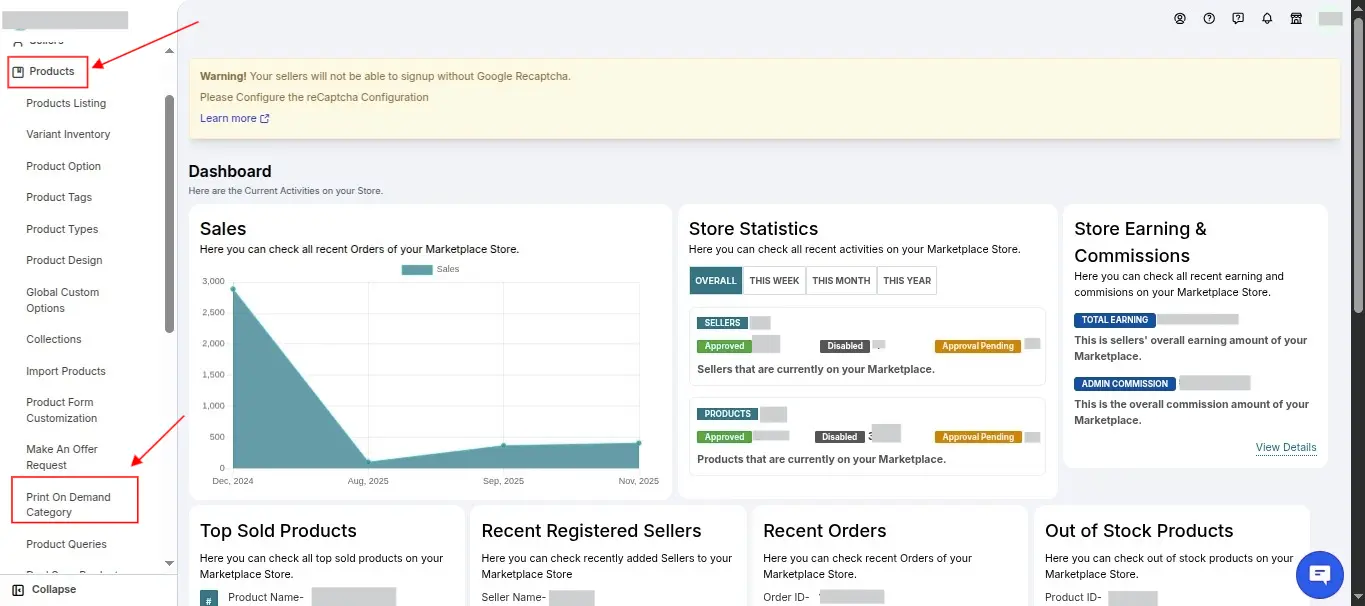Image resolution: width=1365 pixels, height=606 pixels.
Task: Click the ADMIN COMMISSION badge
Action: click(x=1125, y=384)
